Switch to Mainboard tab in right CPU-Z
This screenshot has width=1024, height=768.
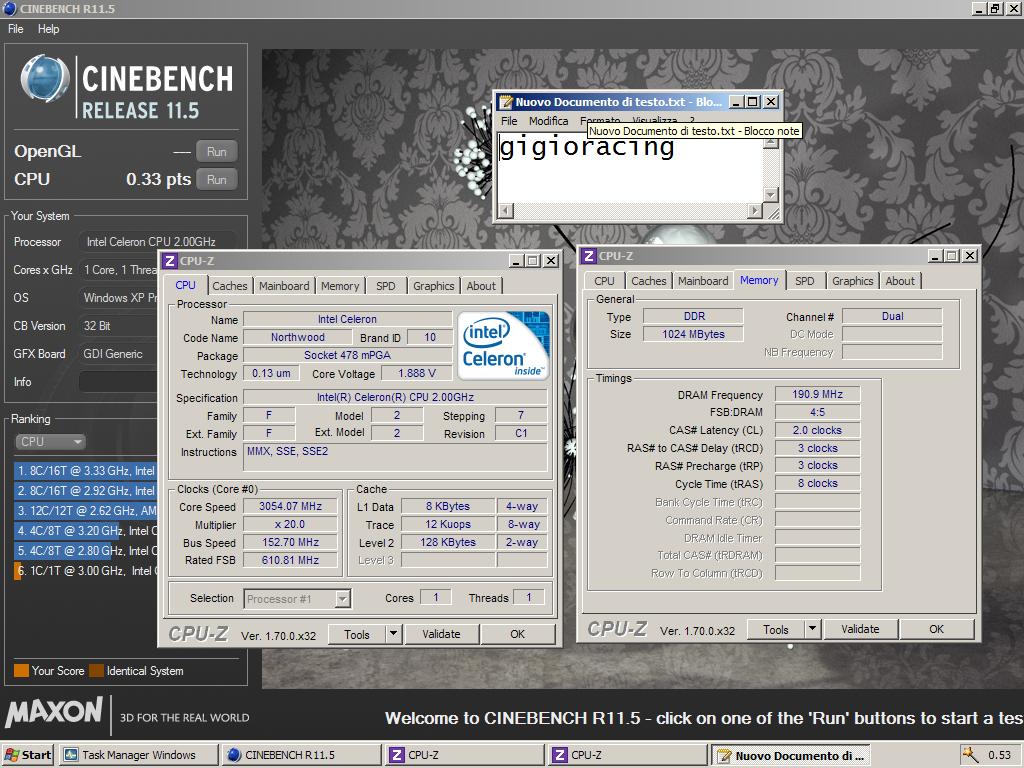(x=703, y=281)
